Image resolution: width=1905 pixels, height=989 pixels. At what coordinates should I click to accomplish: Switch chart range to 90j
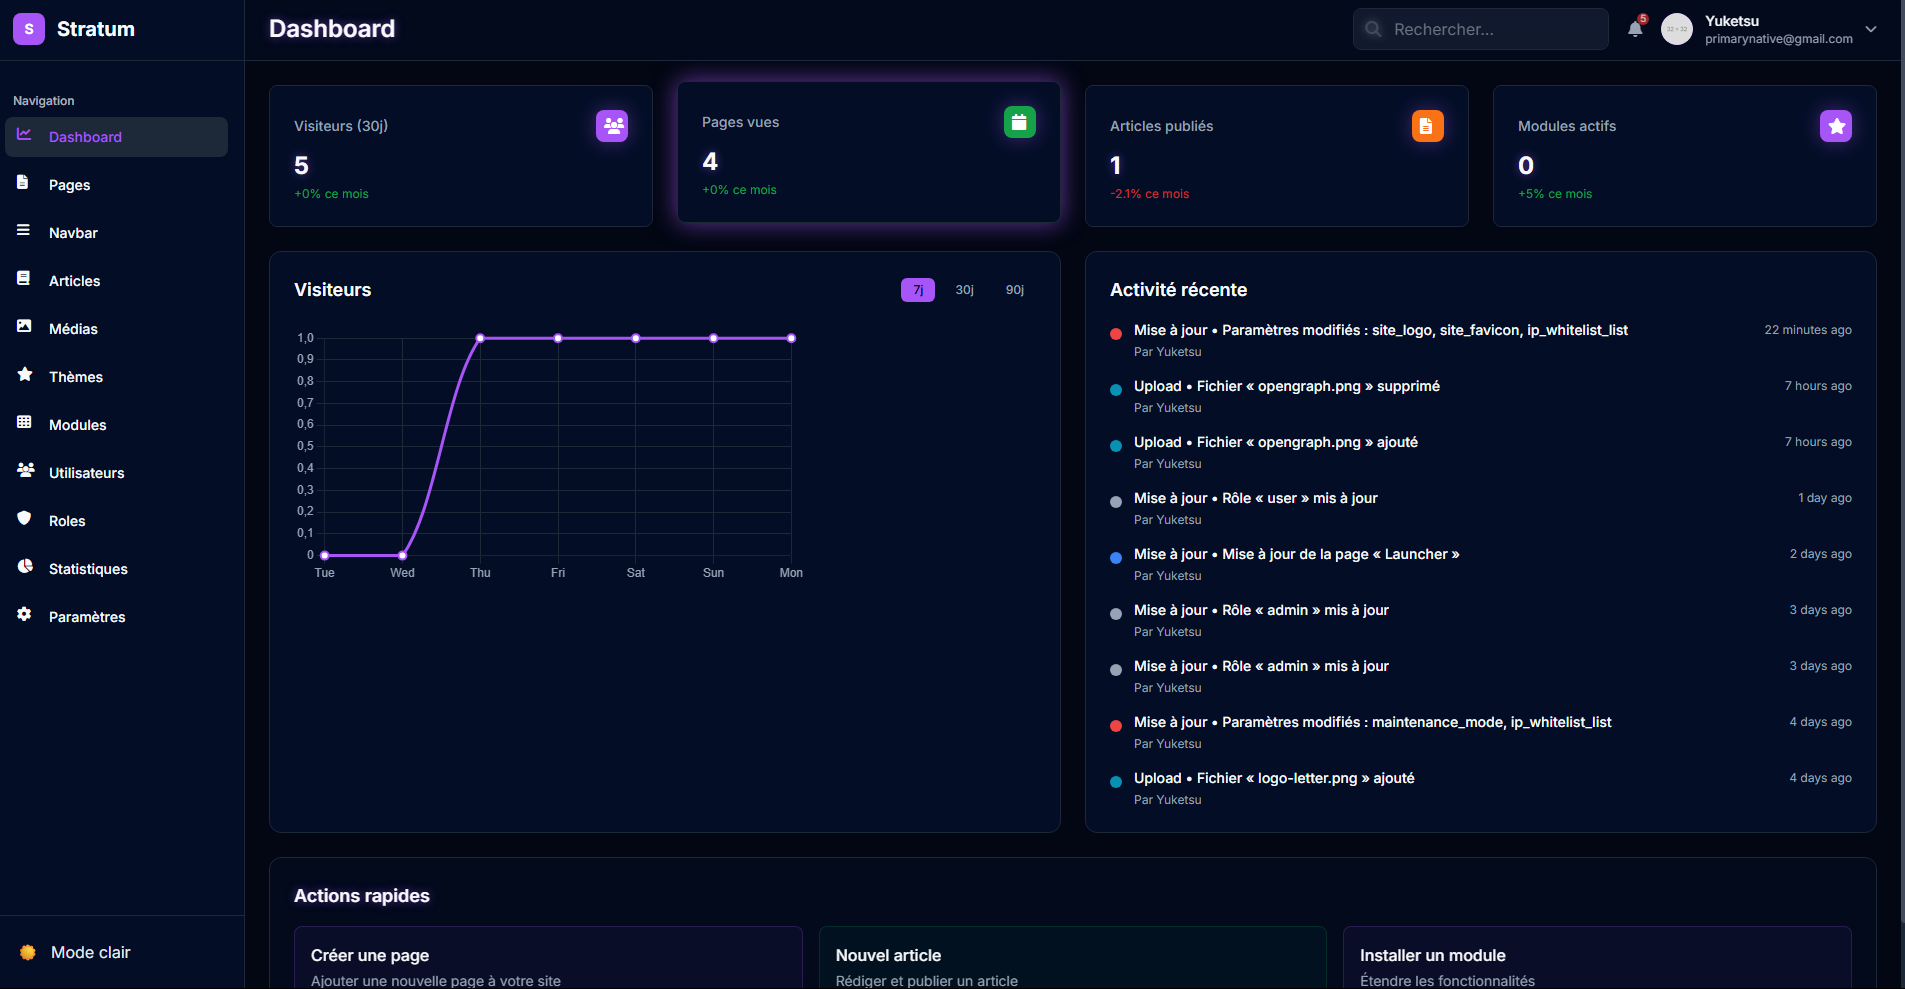click(1014, 290)
